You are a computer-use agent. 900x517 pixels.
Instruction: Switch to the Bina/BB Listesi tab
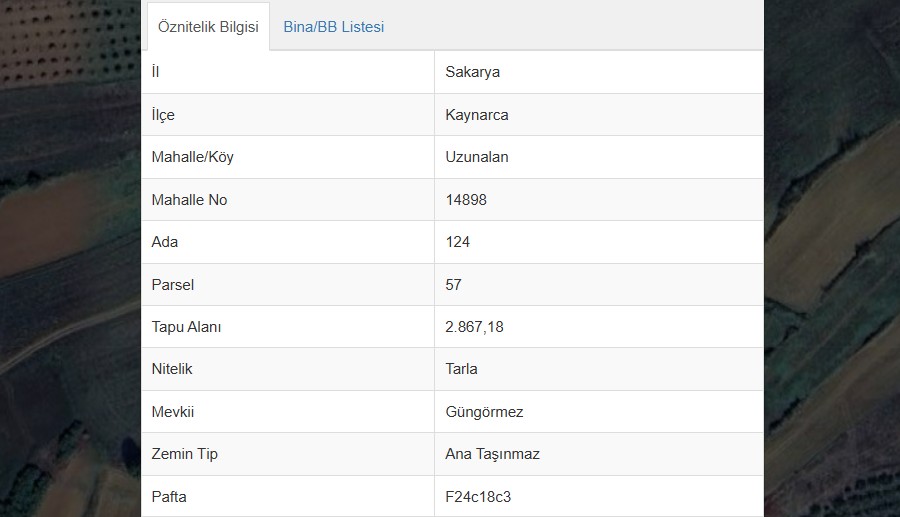click(333, 27)
